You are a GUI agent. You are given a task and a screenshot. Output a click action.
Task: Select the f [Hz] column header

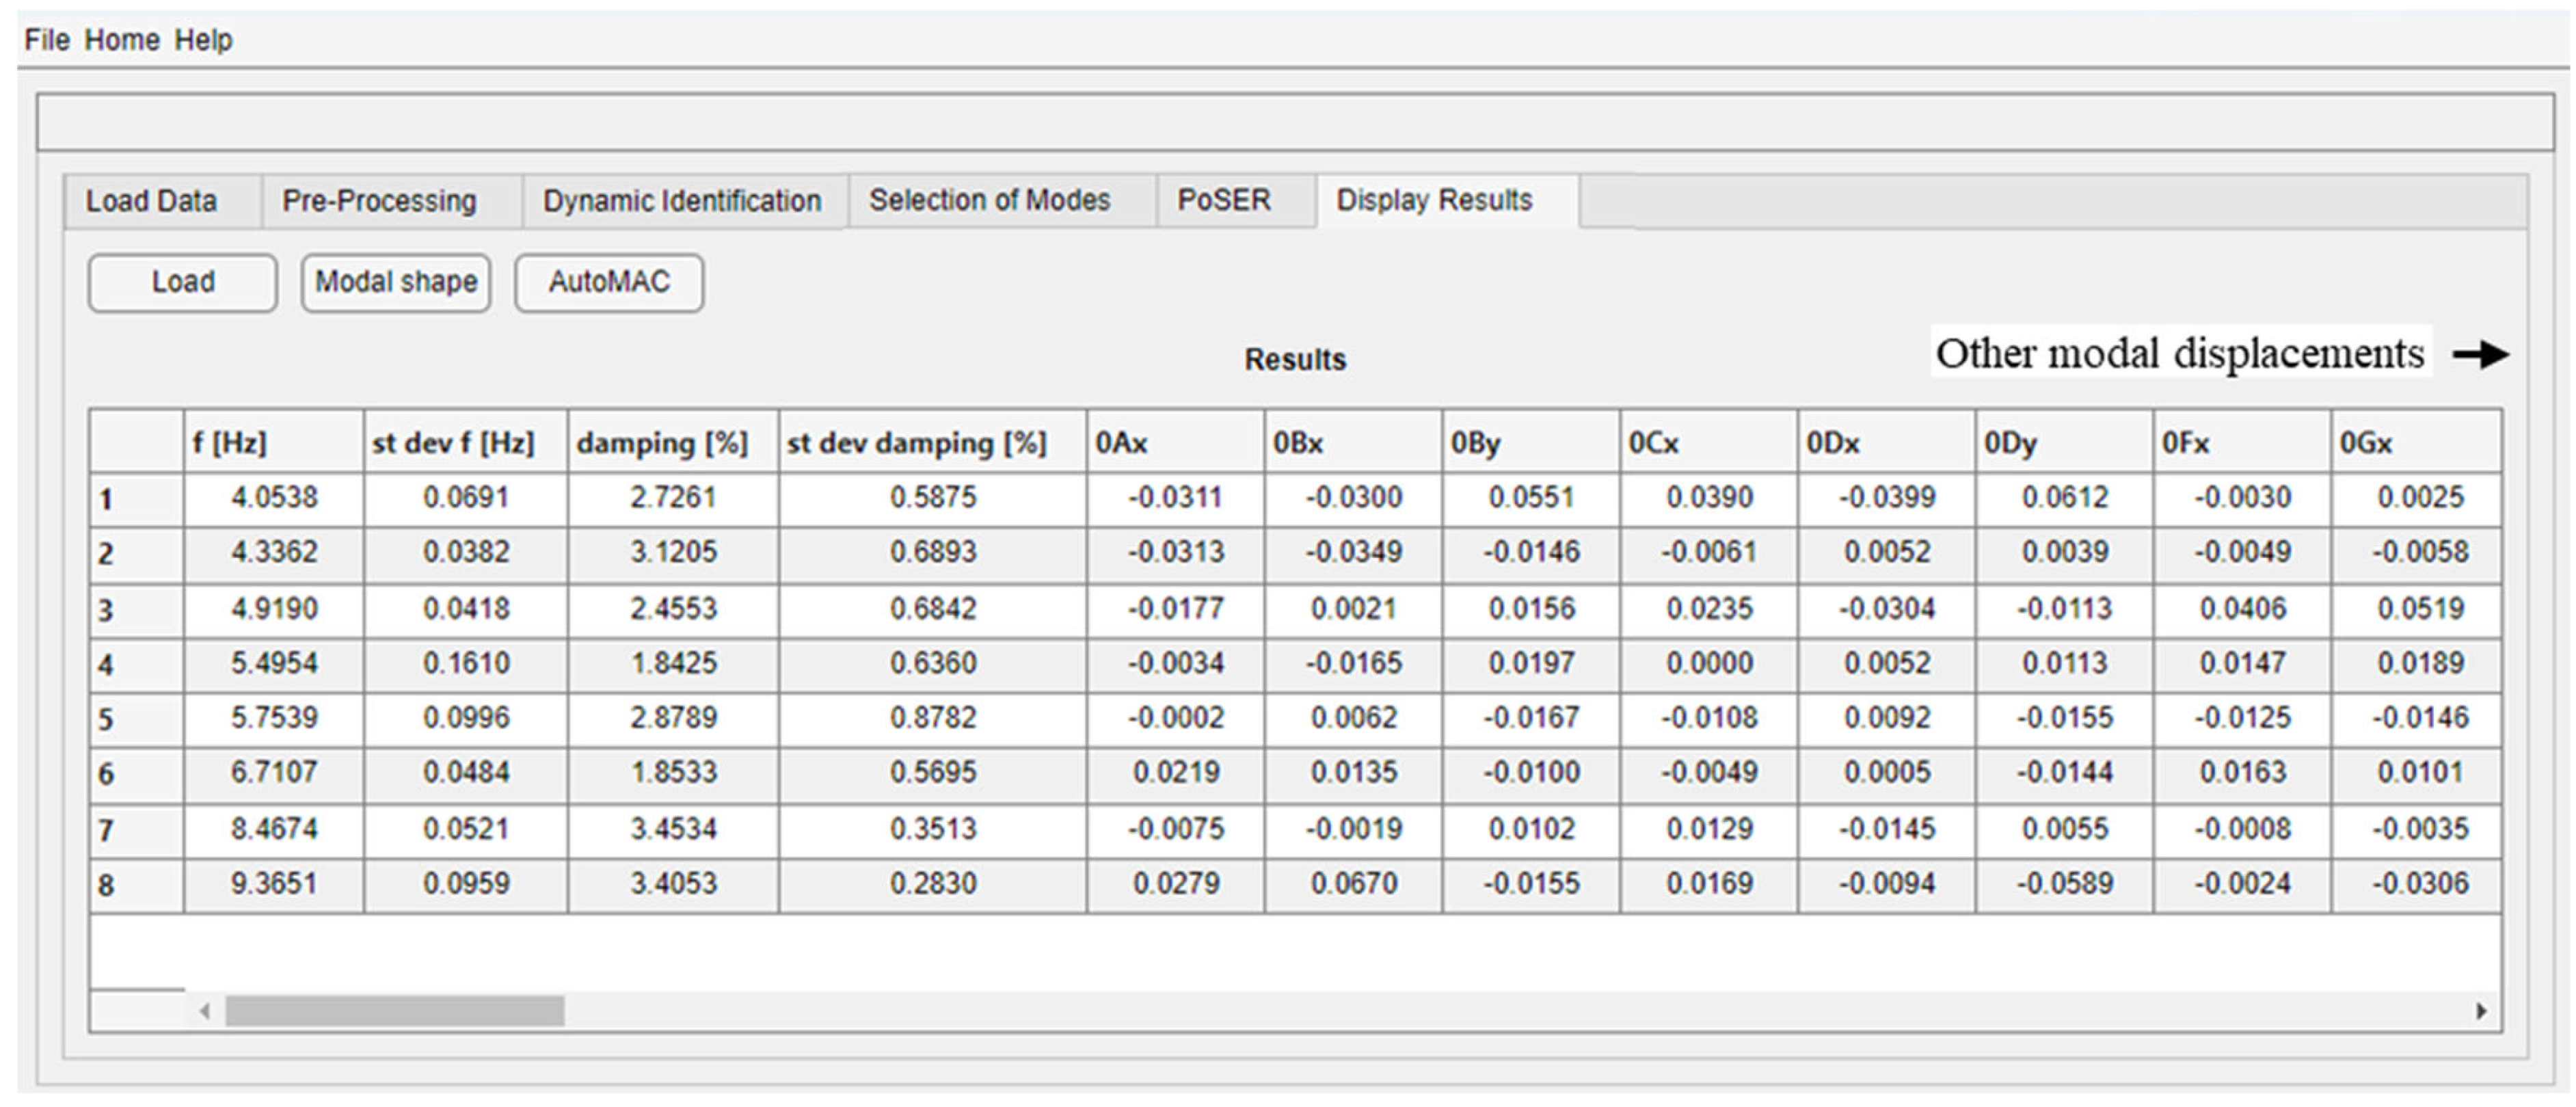(273, 443)
